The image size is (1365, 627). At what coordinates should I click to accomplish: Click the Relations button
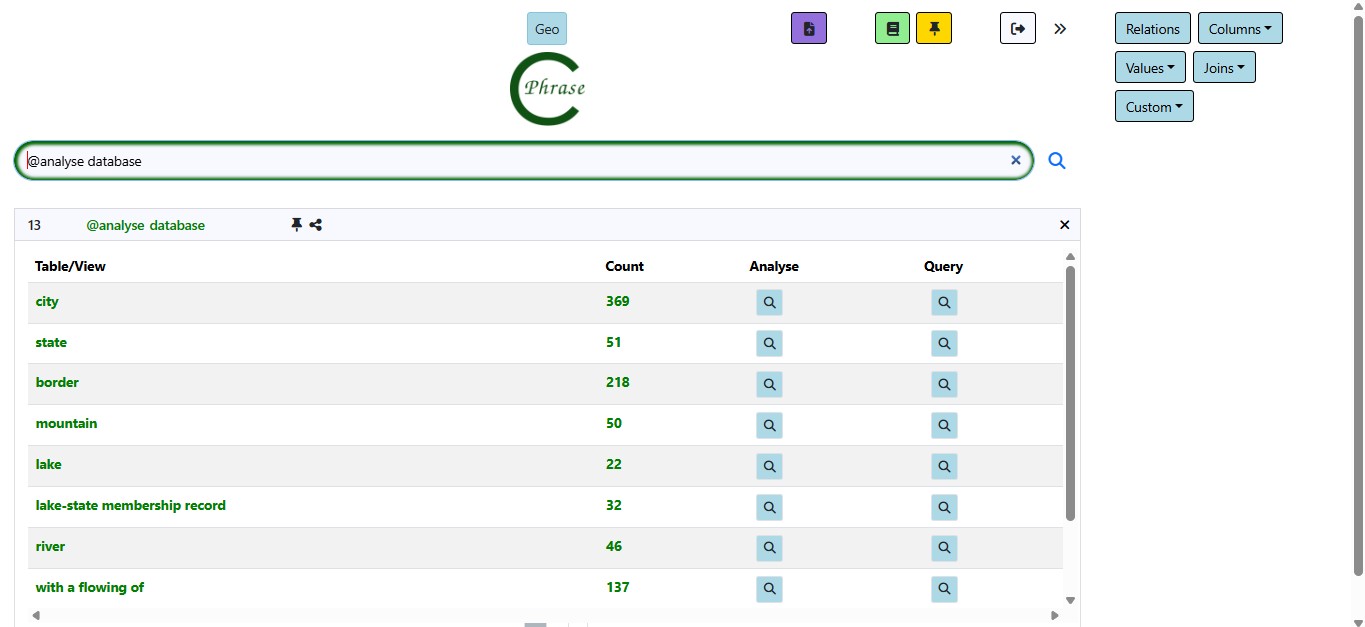(x=1153, y=29)
